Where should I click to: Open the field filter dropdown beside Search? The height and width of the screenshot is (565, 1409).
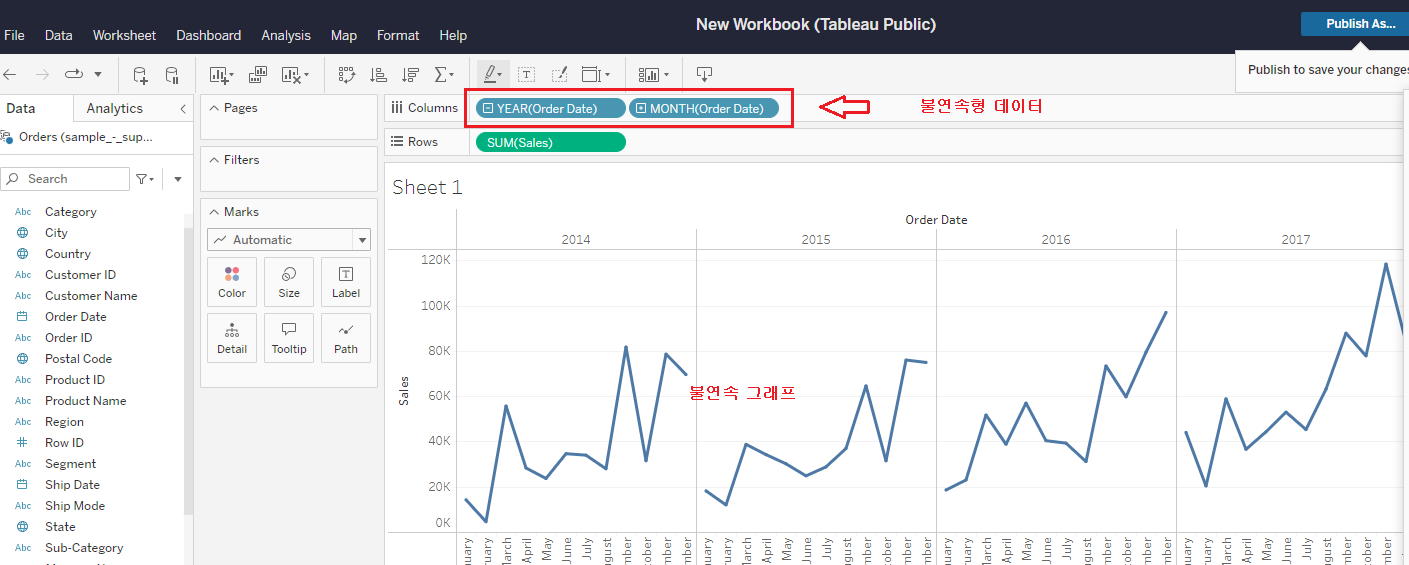[x=145, y=179]
